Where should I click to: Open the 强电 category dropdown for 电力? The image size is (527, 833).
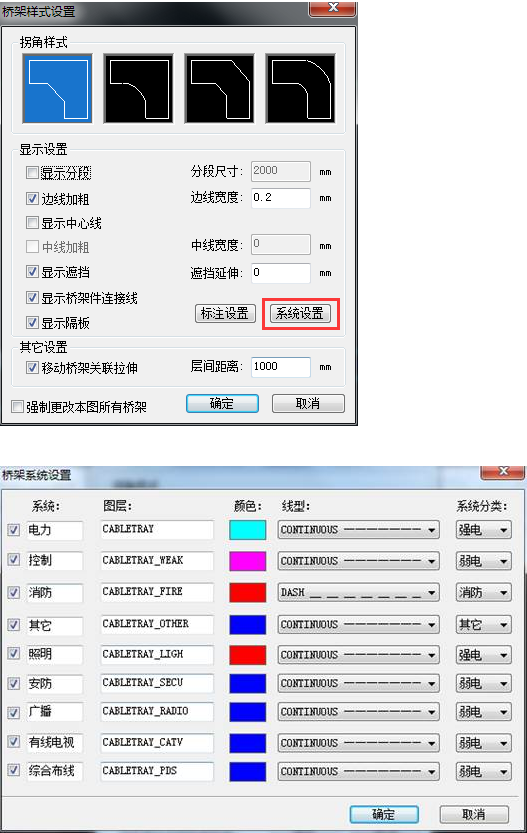coord(483,530)
